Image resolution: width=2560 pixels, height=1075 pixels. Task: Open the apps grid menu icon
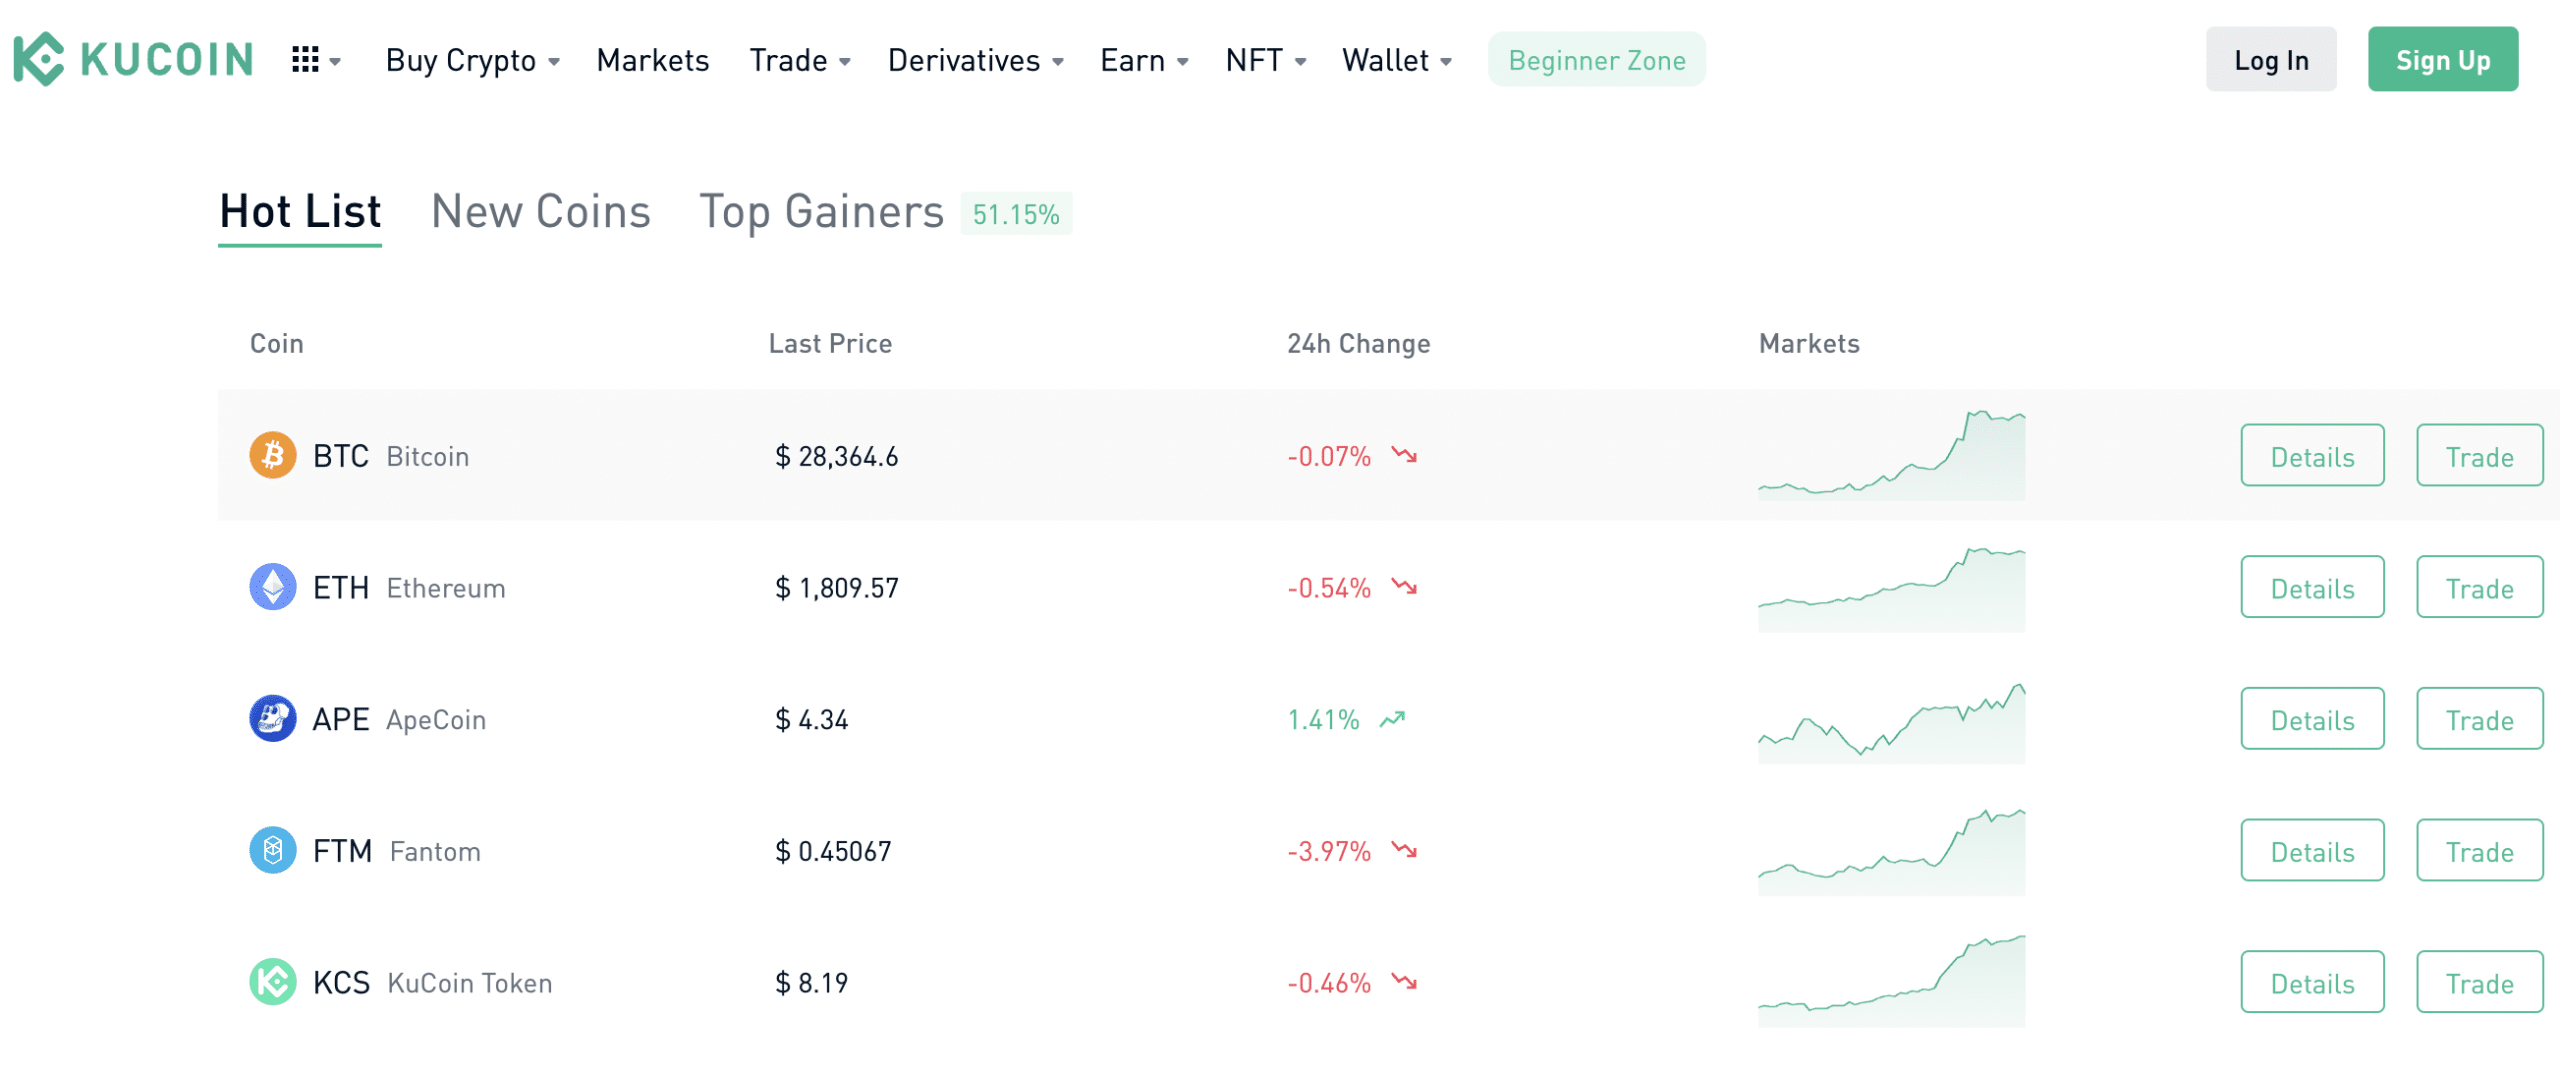(305, 60)
